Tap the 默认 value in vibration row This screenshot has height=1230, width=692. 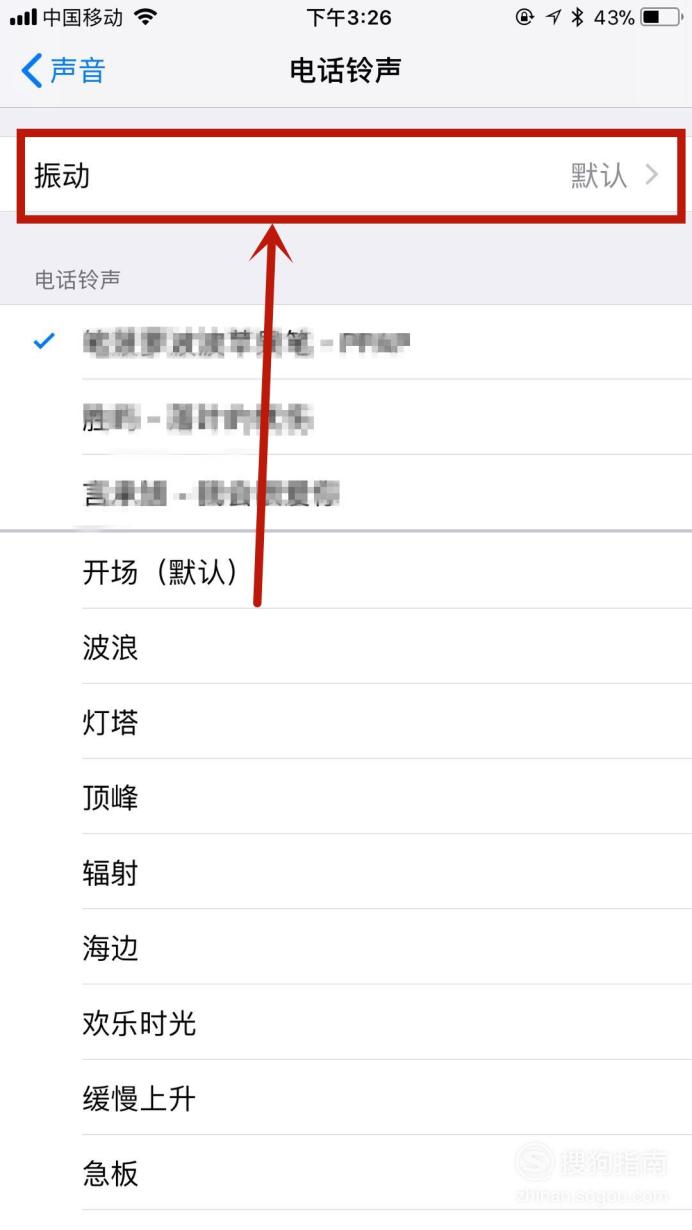(x=599, y=176)
